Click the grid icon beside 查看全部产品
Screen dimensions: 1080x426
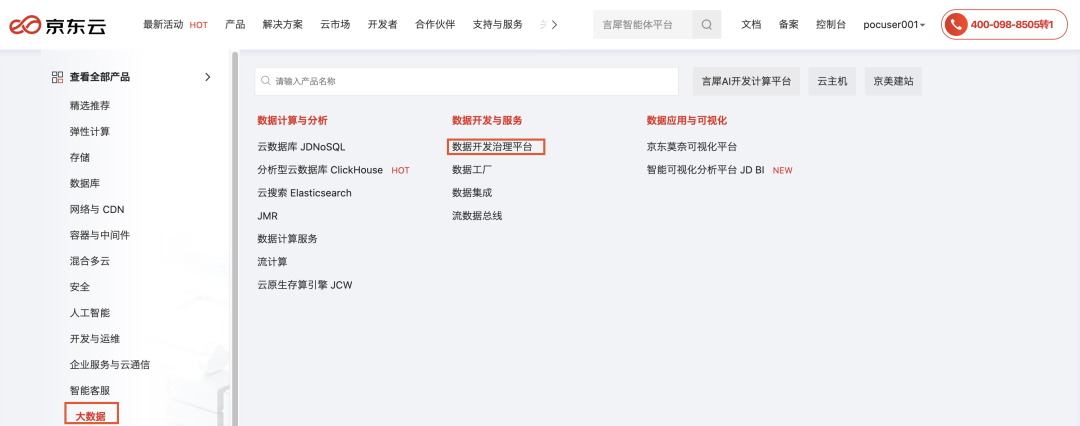tap(58, 77)
